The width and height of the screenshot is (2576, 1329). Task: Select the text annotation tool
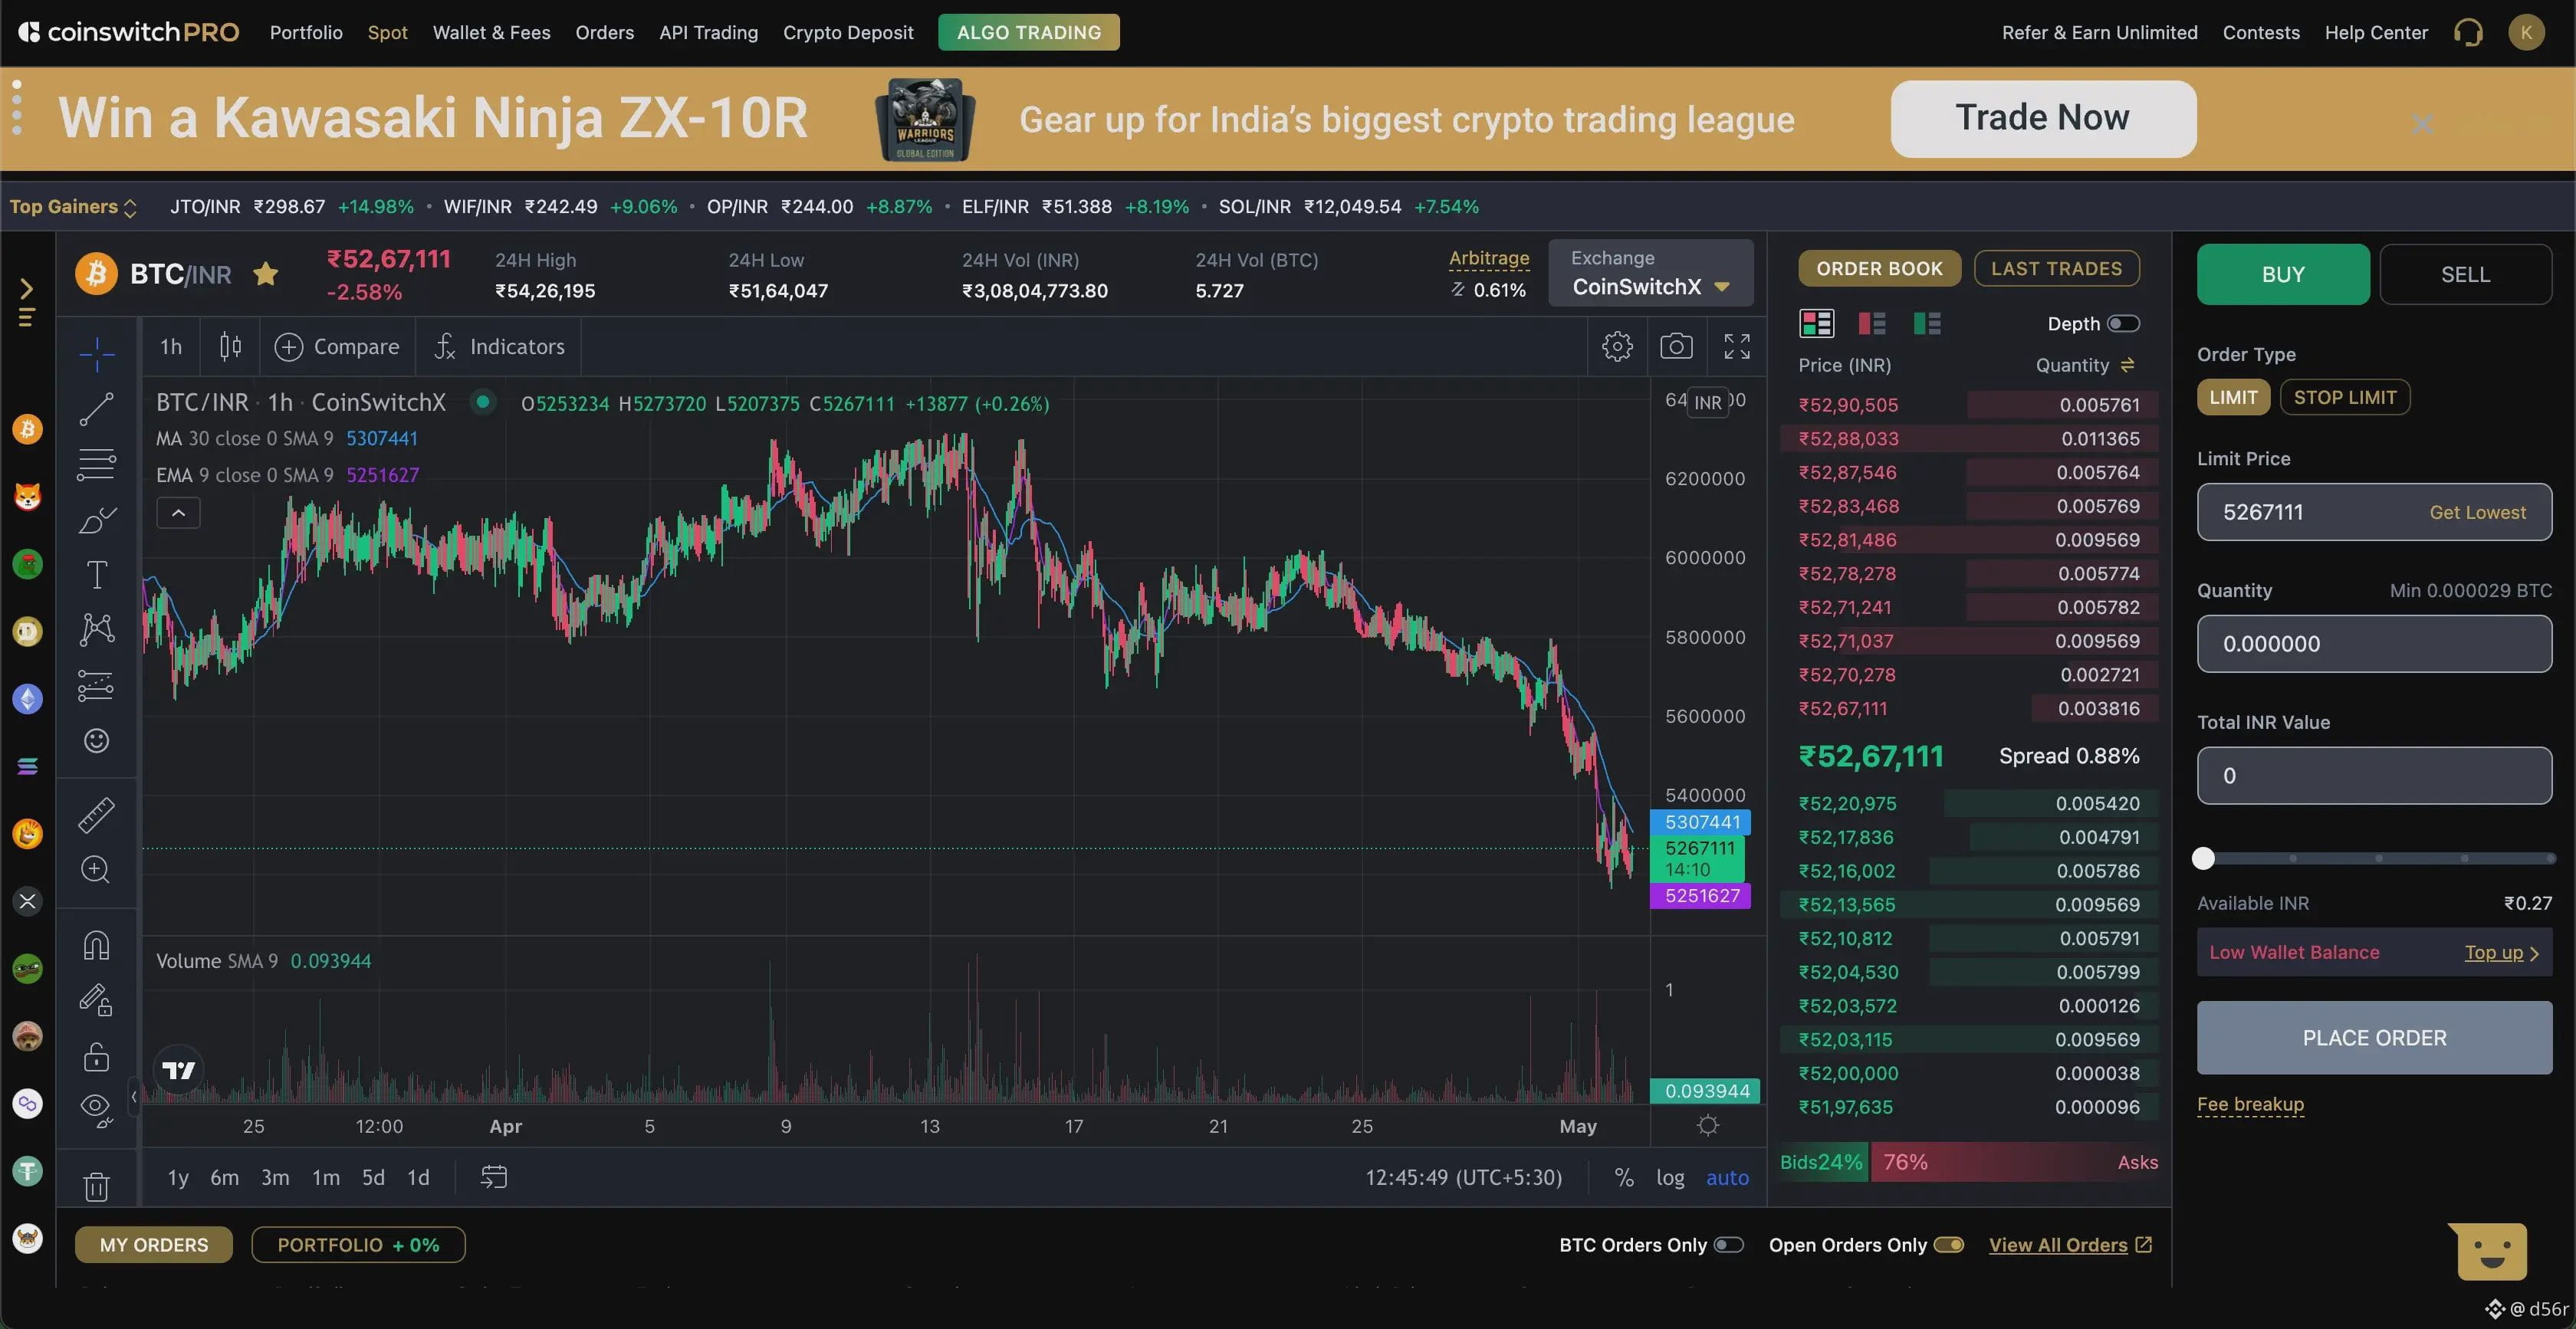pyautogui.click(x=96, y=575)
